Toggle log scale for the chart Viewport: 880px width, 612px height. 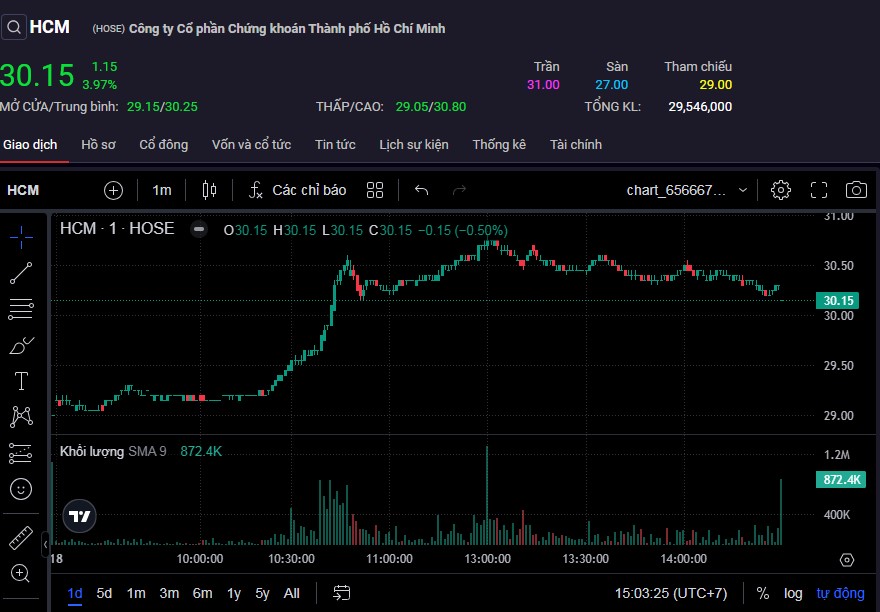tap(793, 593)
